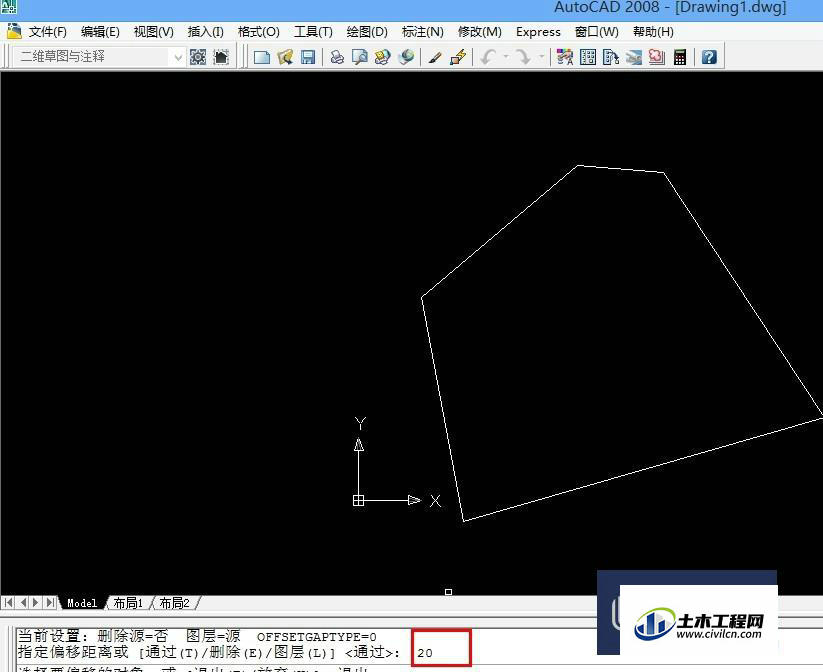Save the drawing with floppy icon
The width and height of the screenshot is (823, 672).
[308, 57]
